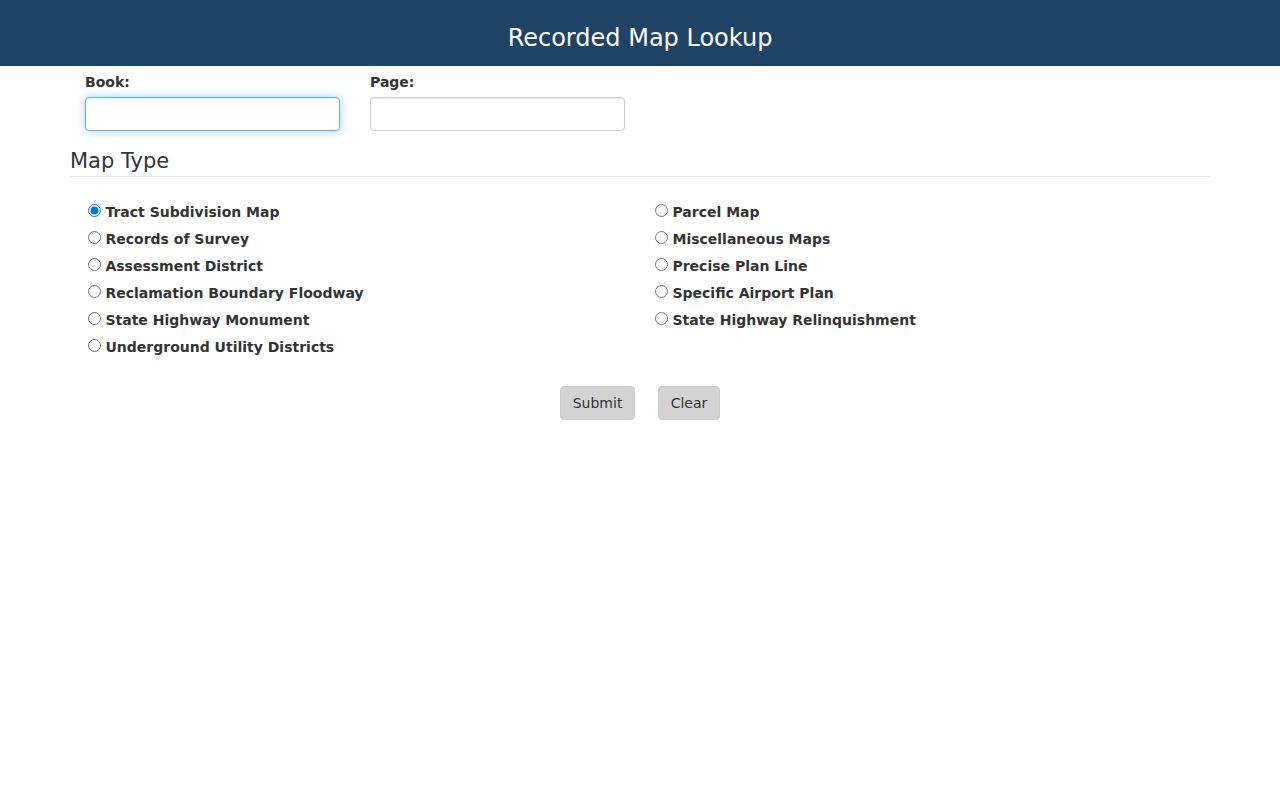The image size is (1280, 800).
Task: Focus the Page input field
Action: (x=497, y=114)
